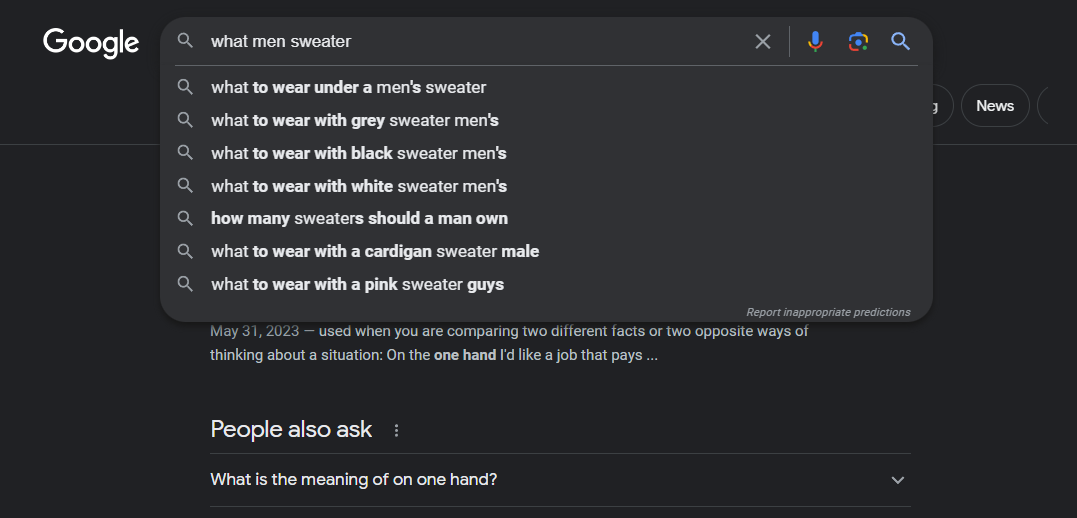Screen dimensions: 1077x518
Task: Choose 'what to wear with grey sweater men's'
Action: point(355,120)
